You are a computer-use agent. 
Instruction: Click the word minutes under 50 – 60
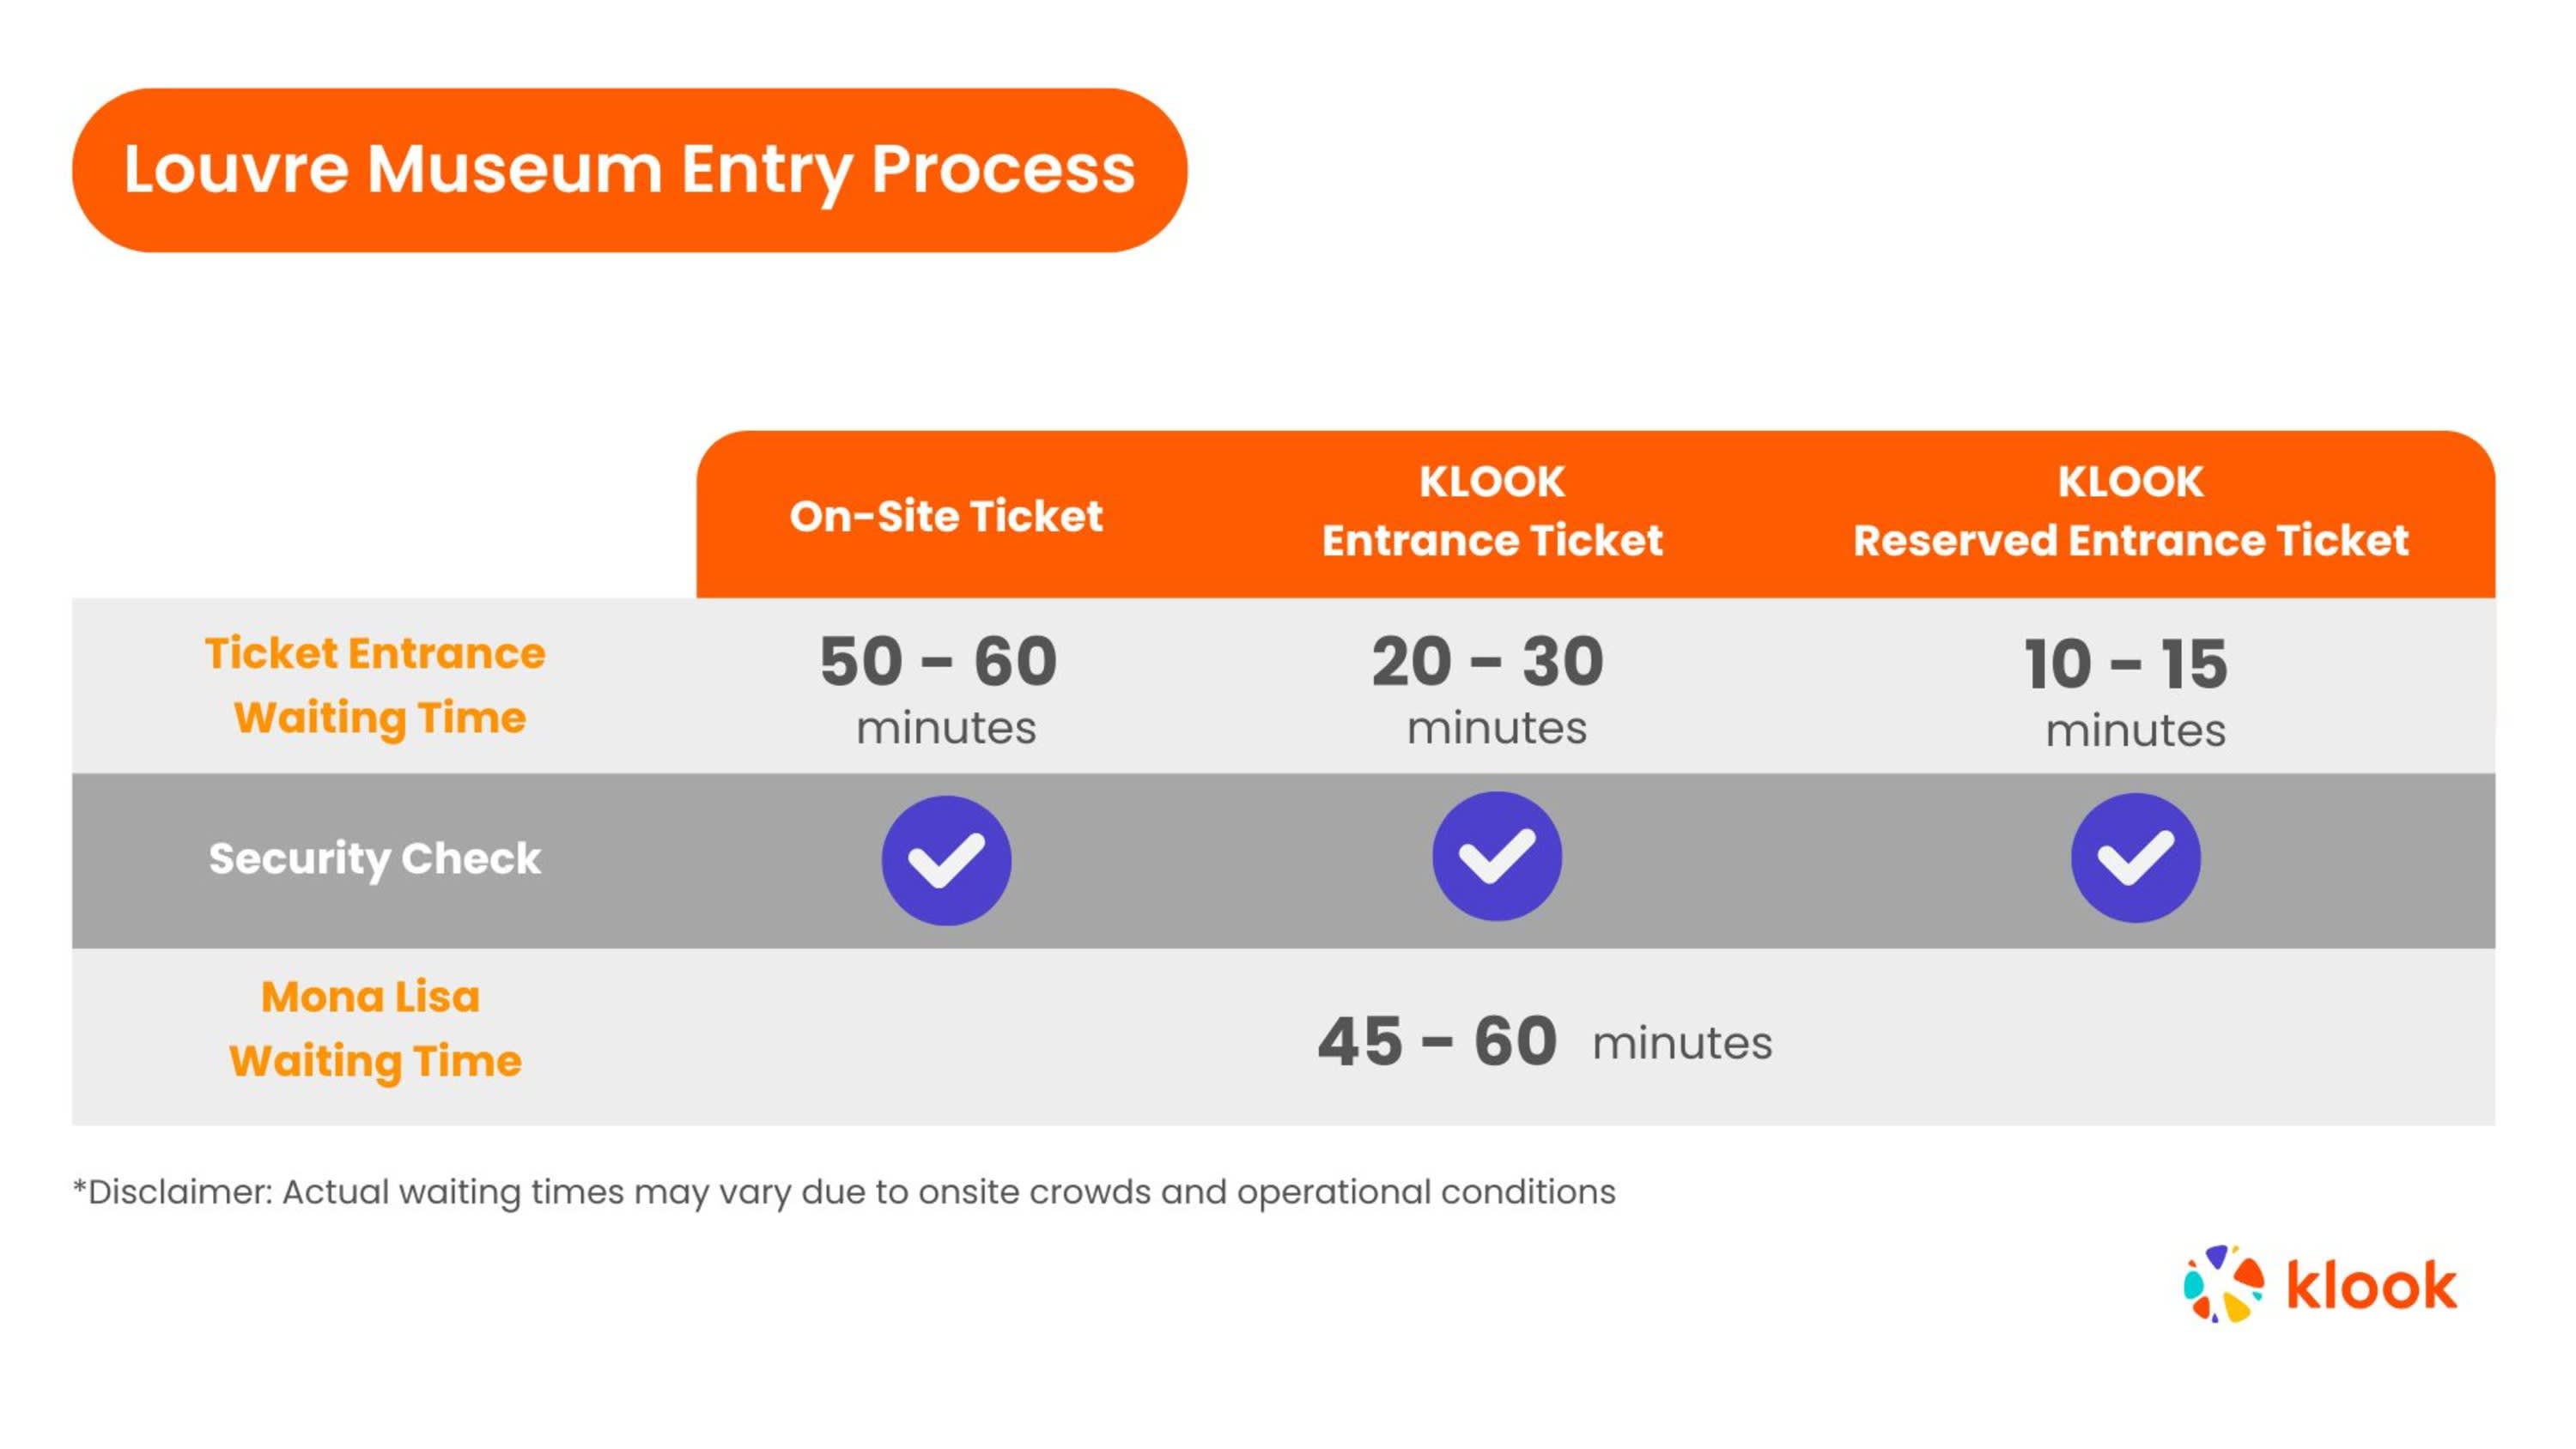[946, 728]
